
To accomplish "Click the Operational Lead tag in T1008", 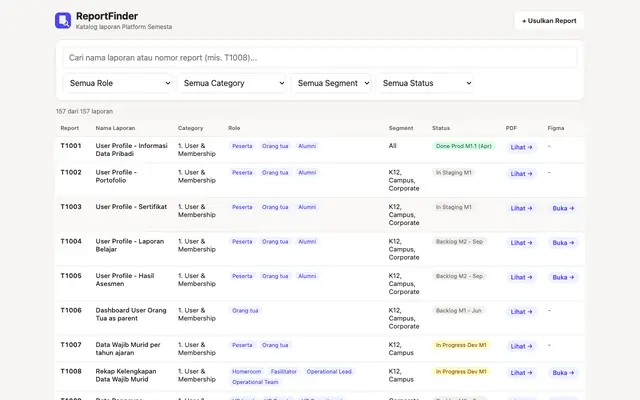I will click(x=329, y=372).
